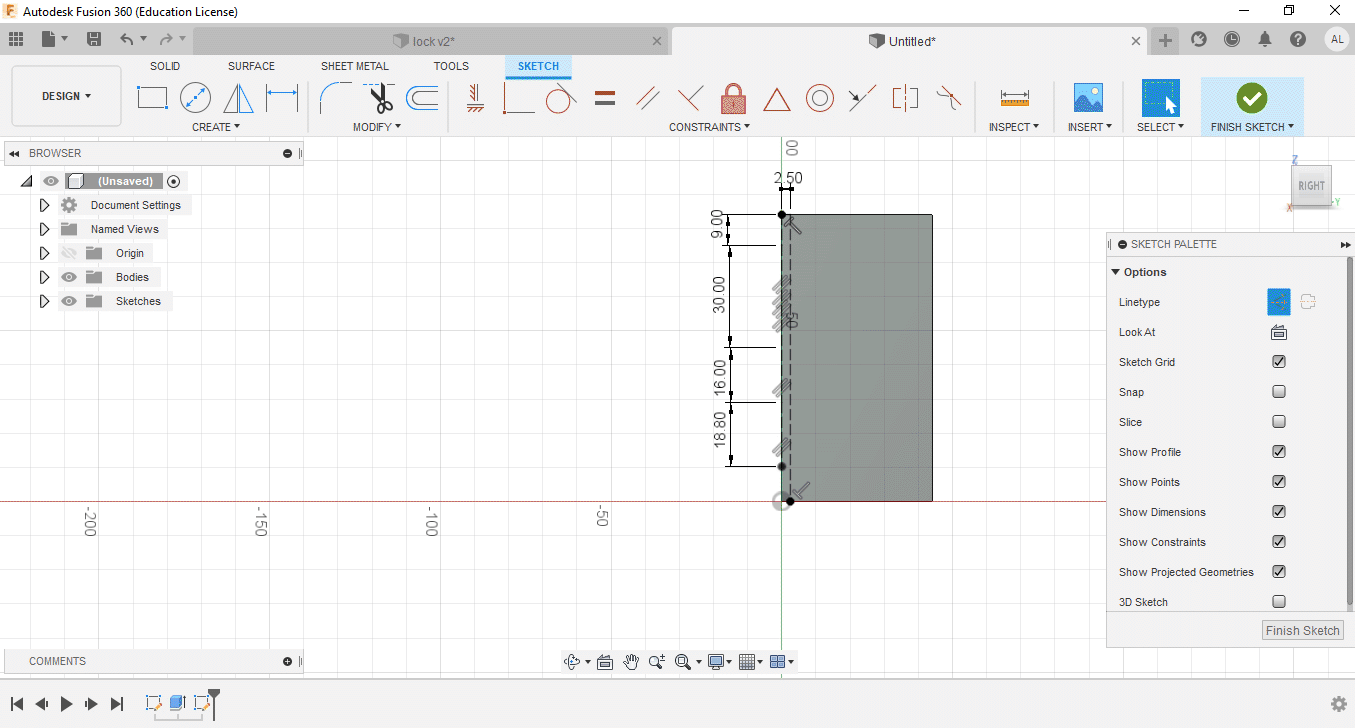This screenshot has width=1355, height=728.
Task: Select the 2-Point Rectangle tool
Action: (152, 98)
